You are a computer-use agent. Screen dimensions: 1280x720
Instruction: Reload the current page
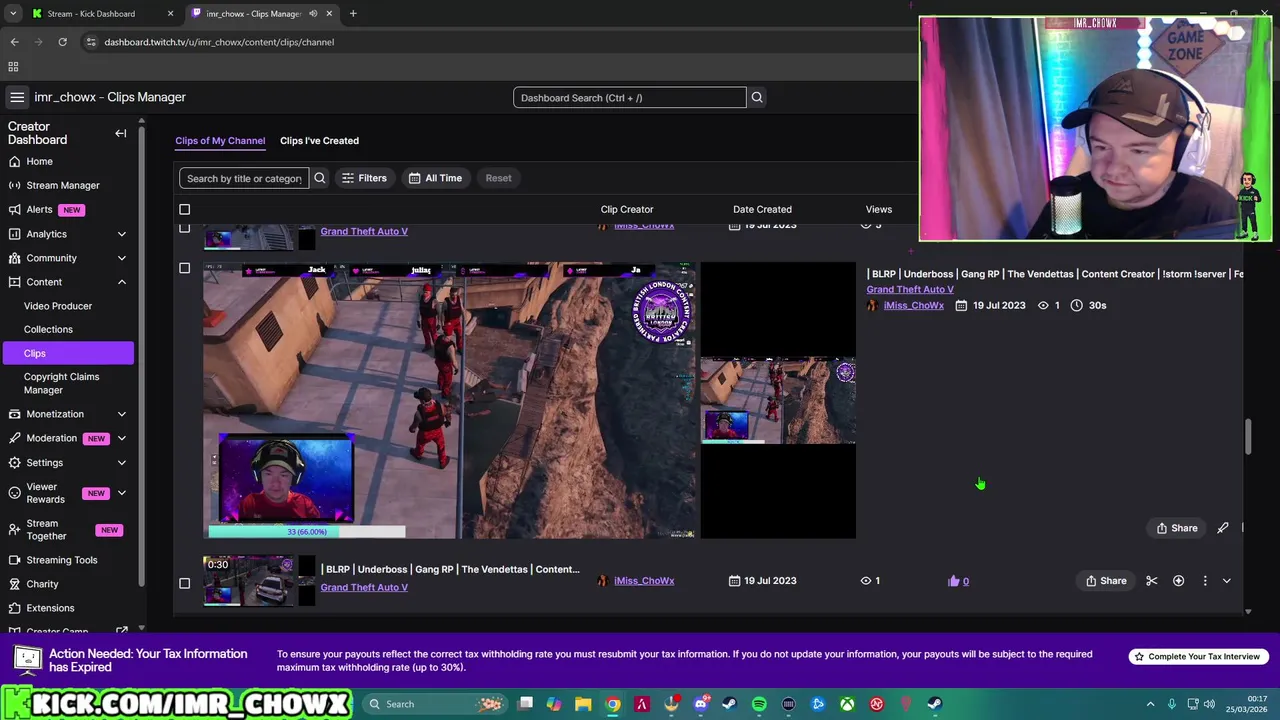(62, 42)
